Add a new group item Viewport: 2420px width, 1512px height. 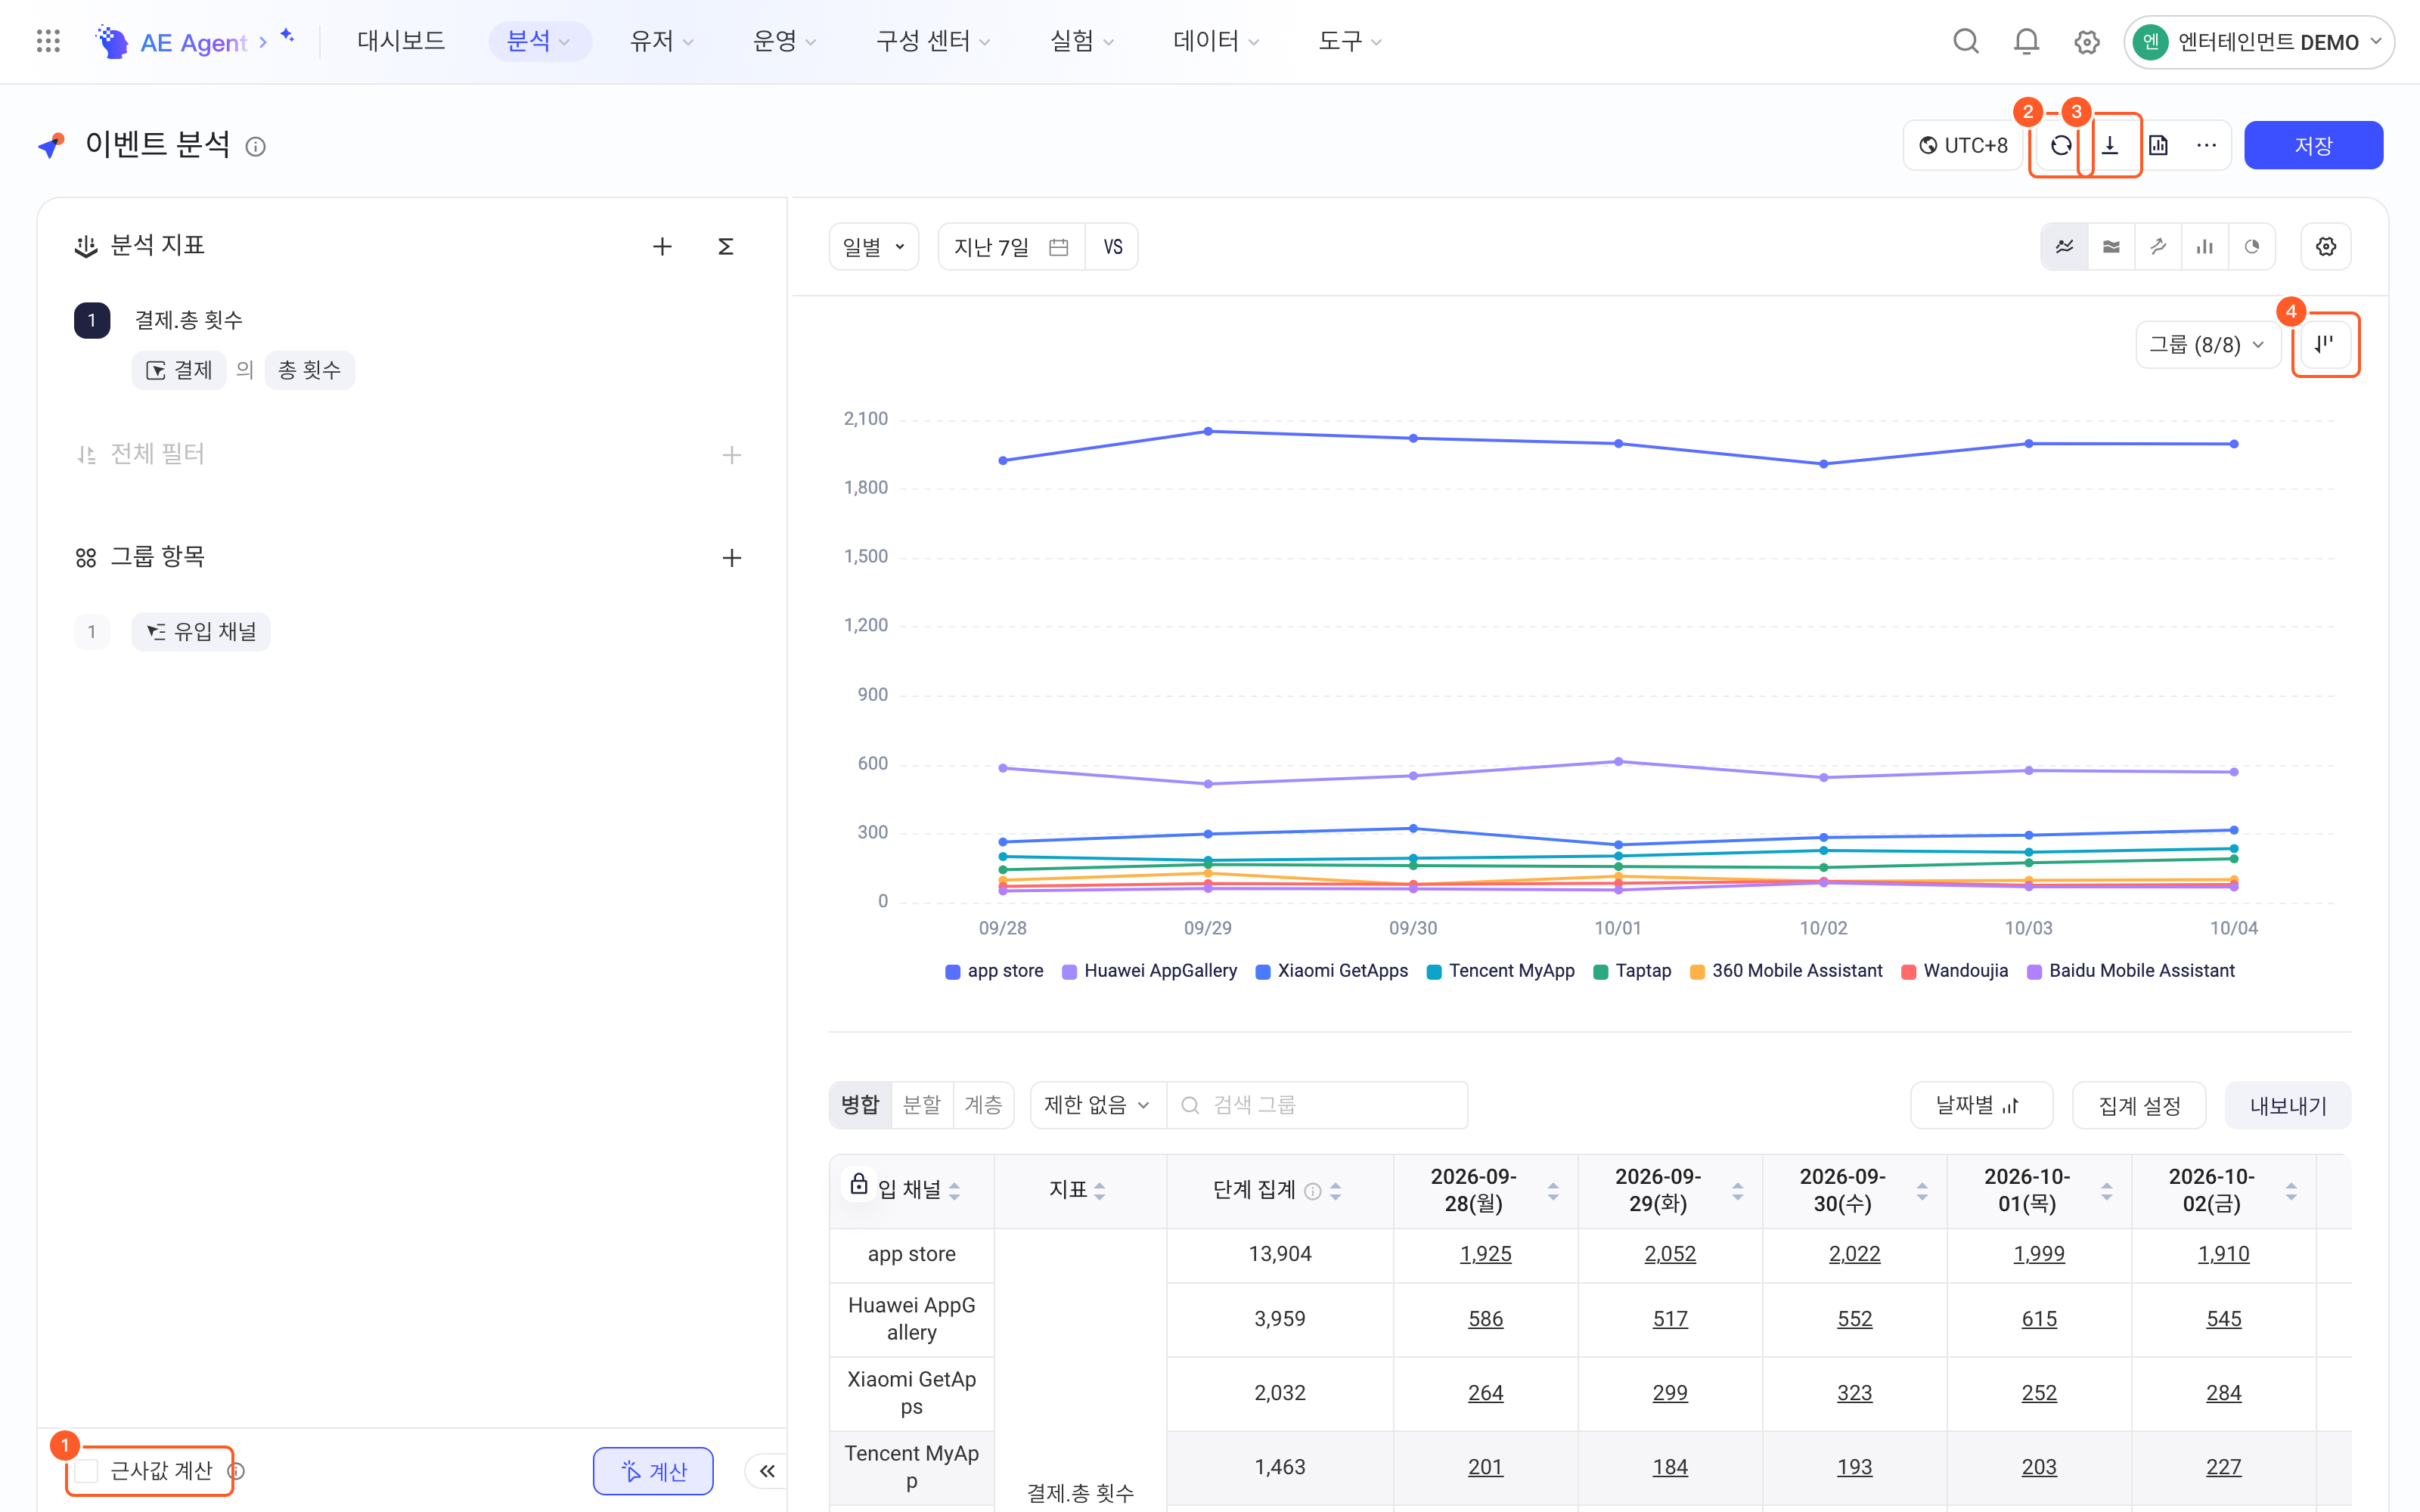tap(732, 558)
